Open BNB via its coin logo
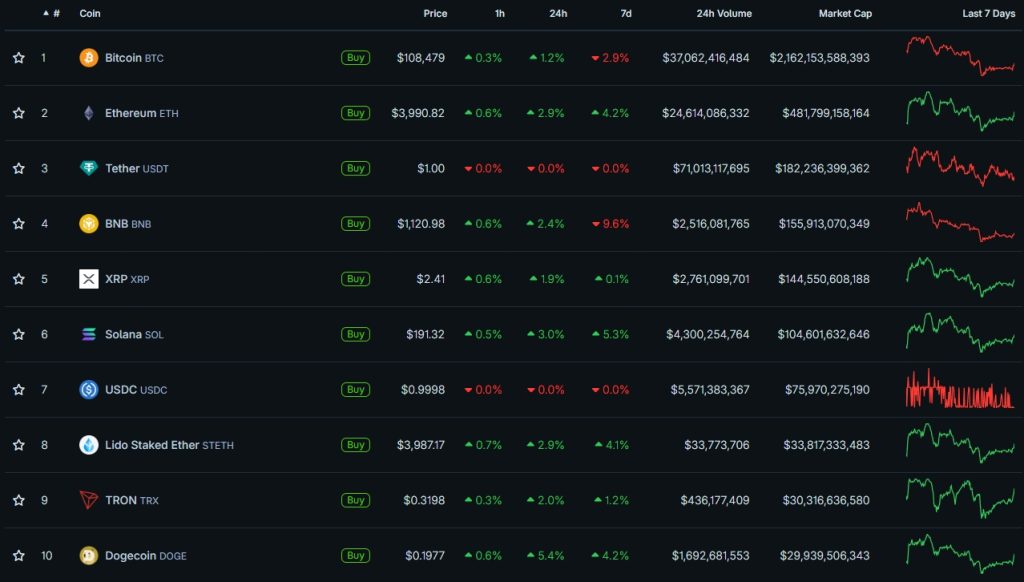 (90, 223)
